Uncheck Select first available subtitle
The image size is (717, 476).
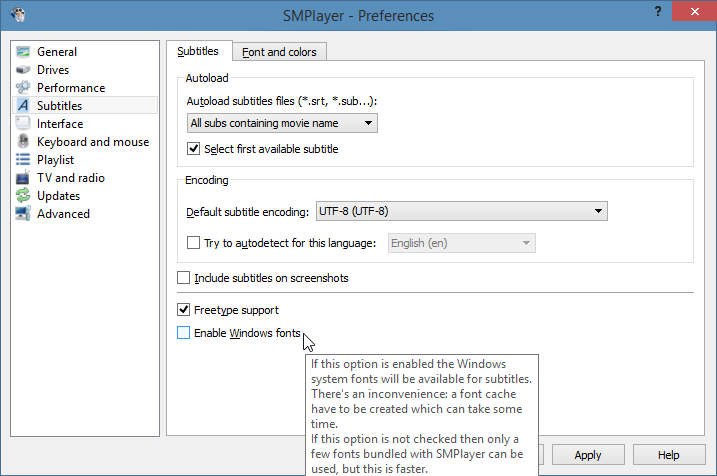click(x=195, y=149)
